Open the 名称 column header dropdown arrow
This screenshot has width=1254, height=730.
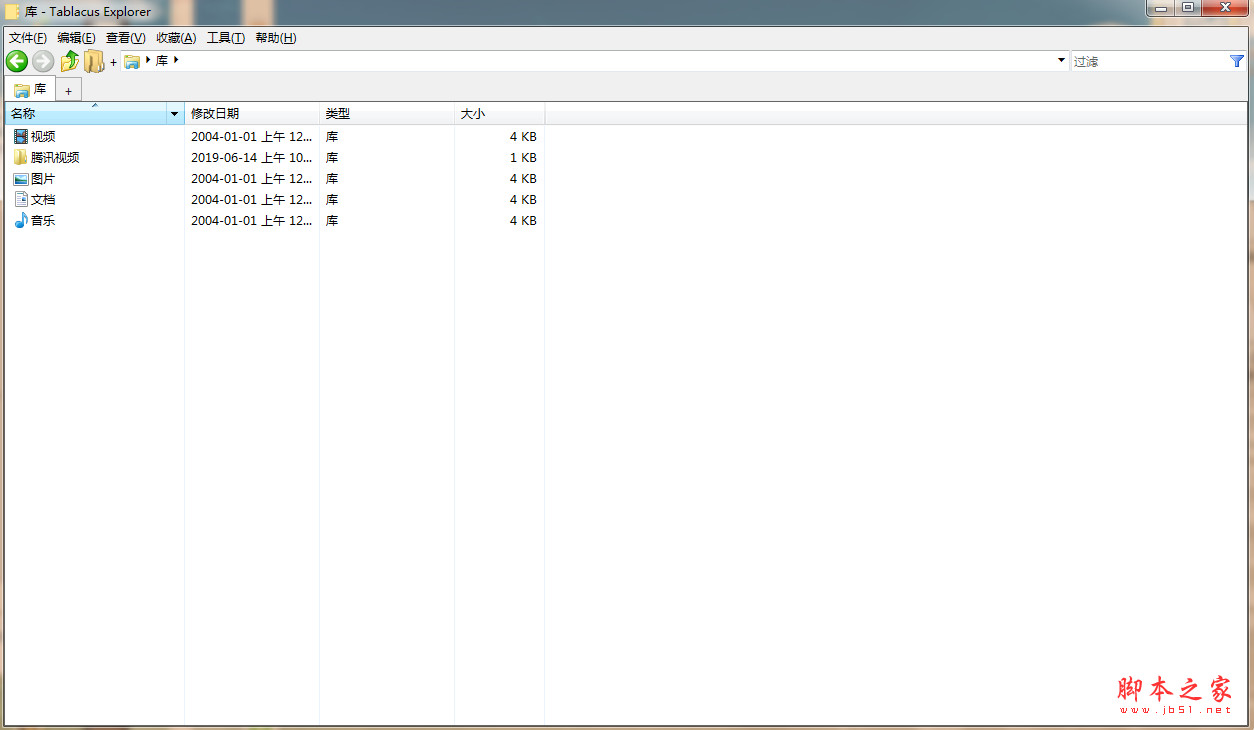tap(174, 113)
